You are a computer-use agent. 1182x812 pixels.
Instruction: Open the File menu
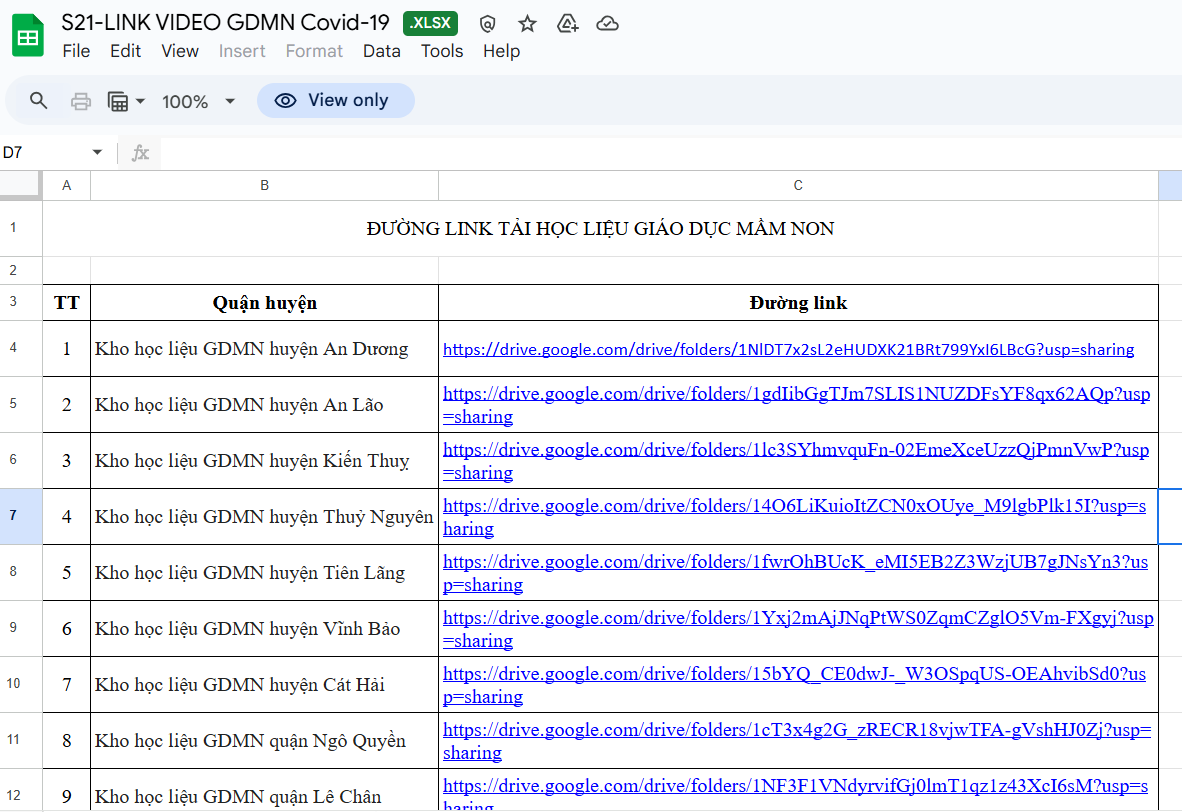click(x=76, y=51)
